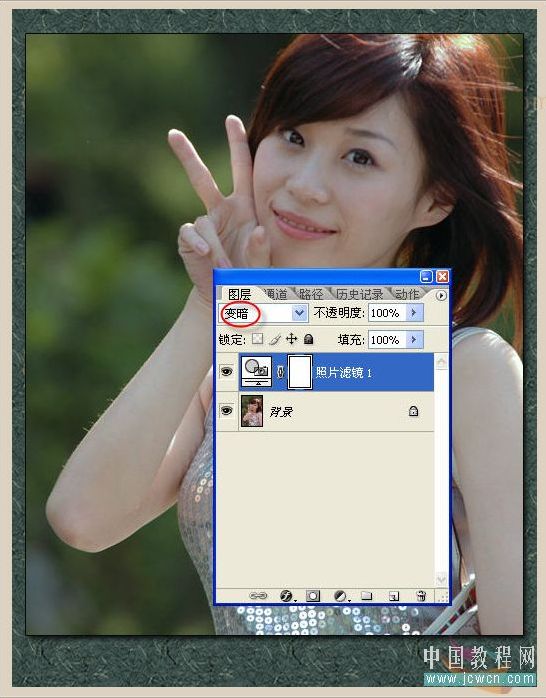
Task: Hide the 照片滤镜 1 layer eye
Action: (x=226, y=371)
